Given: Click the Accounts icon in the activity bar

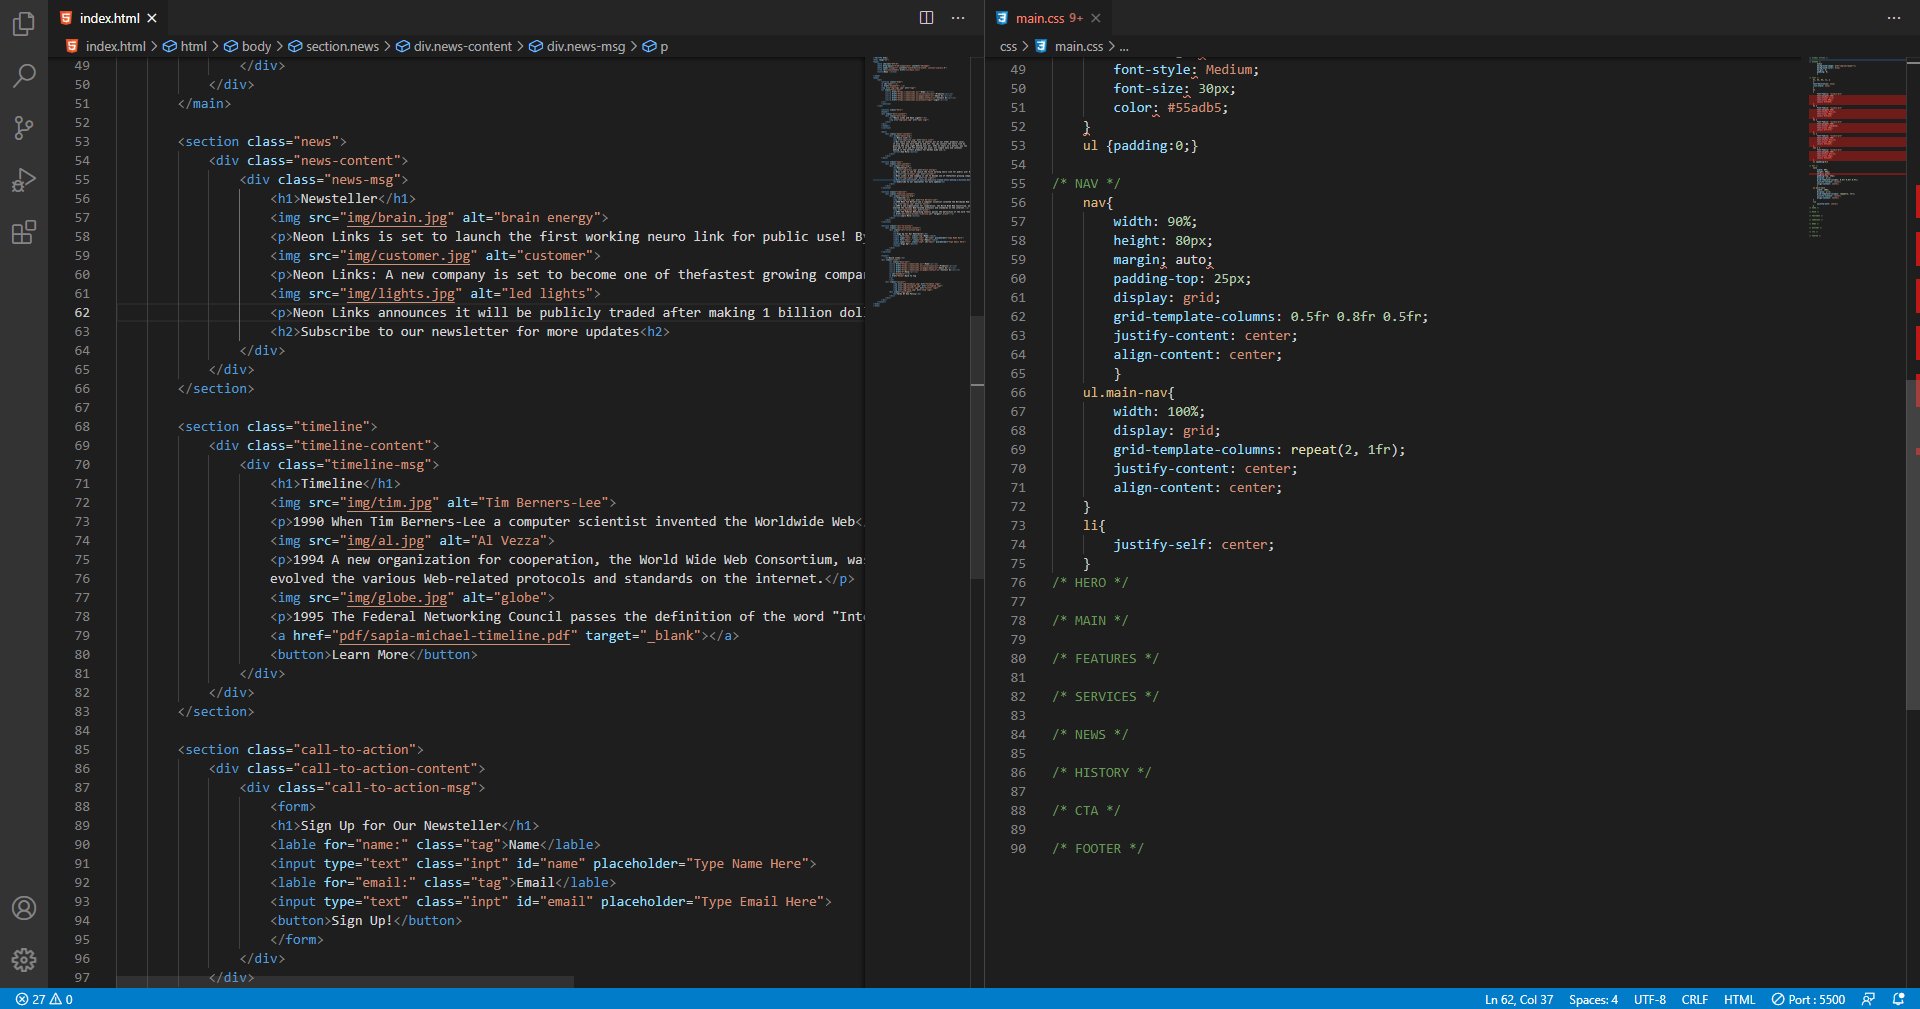Looking at the screenshot, I should click(24, 909).
